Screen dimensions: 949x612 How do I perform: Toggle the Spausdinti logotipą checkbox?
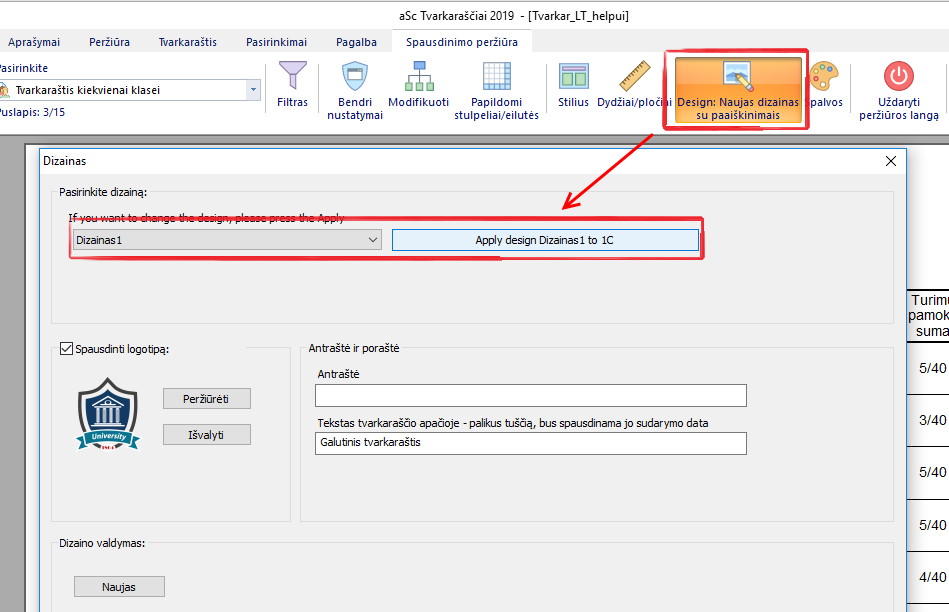point(67,349)
